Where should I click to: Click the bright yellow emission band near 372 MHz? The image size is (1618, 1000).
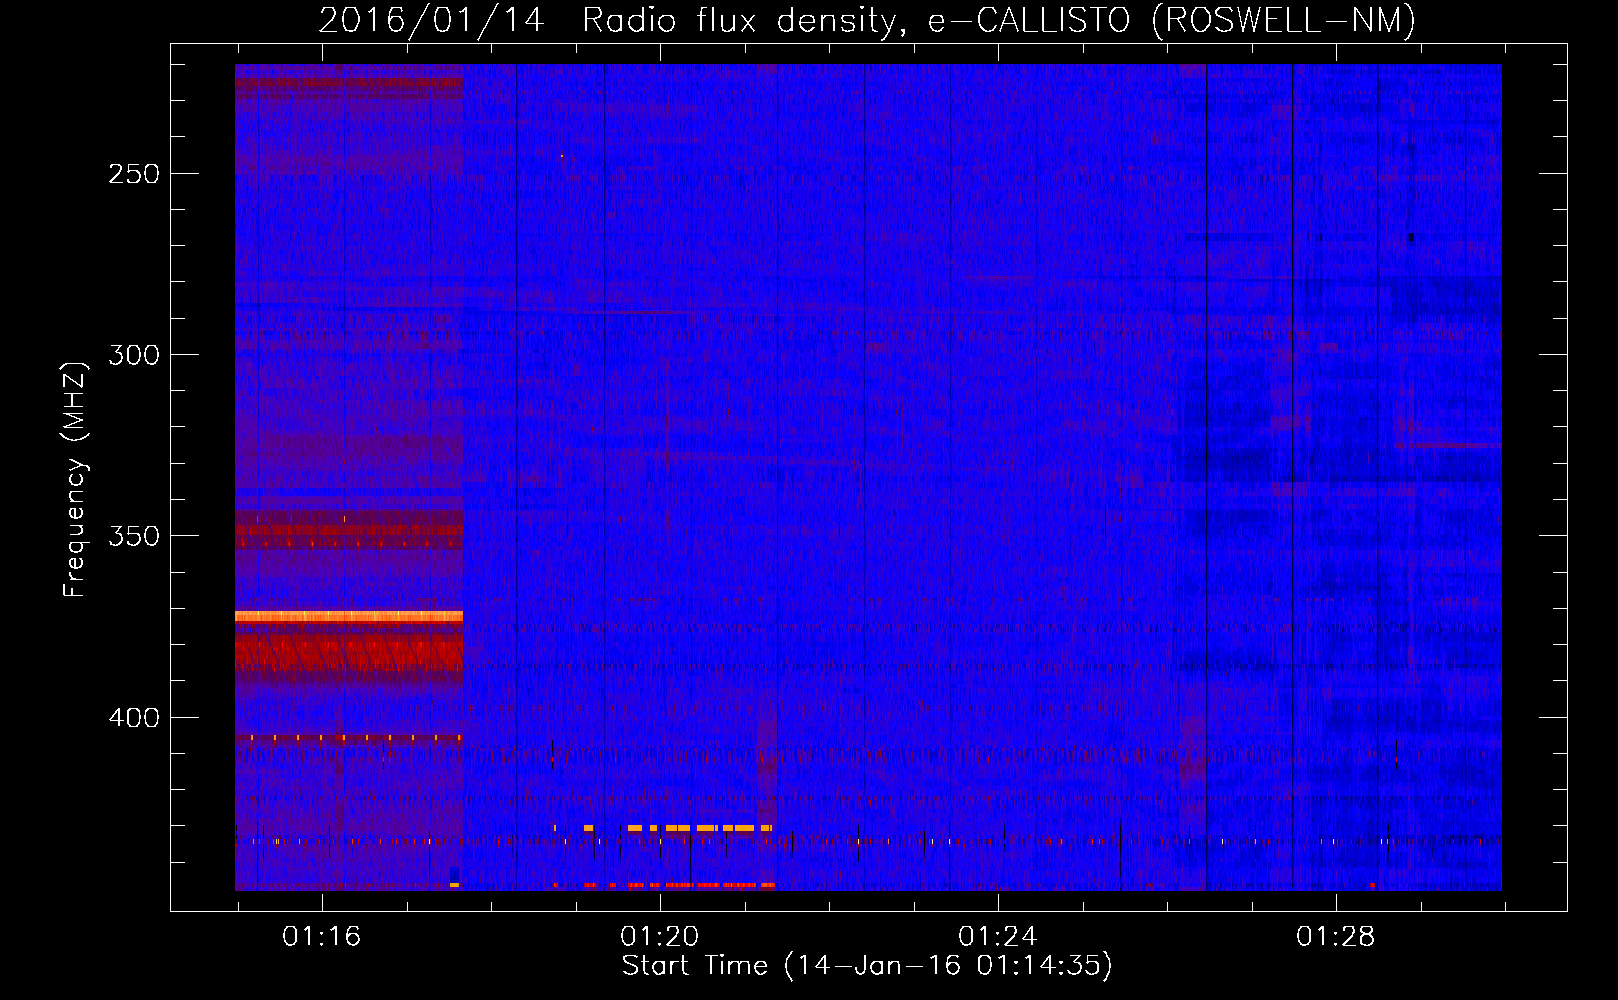tap(349, 616)
